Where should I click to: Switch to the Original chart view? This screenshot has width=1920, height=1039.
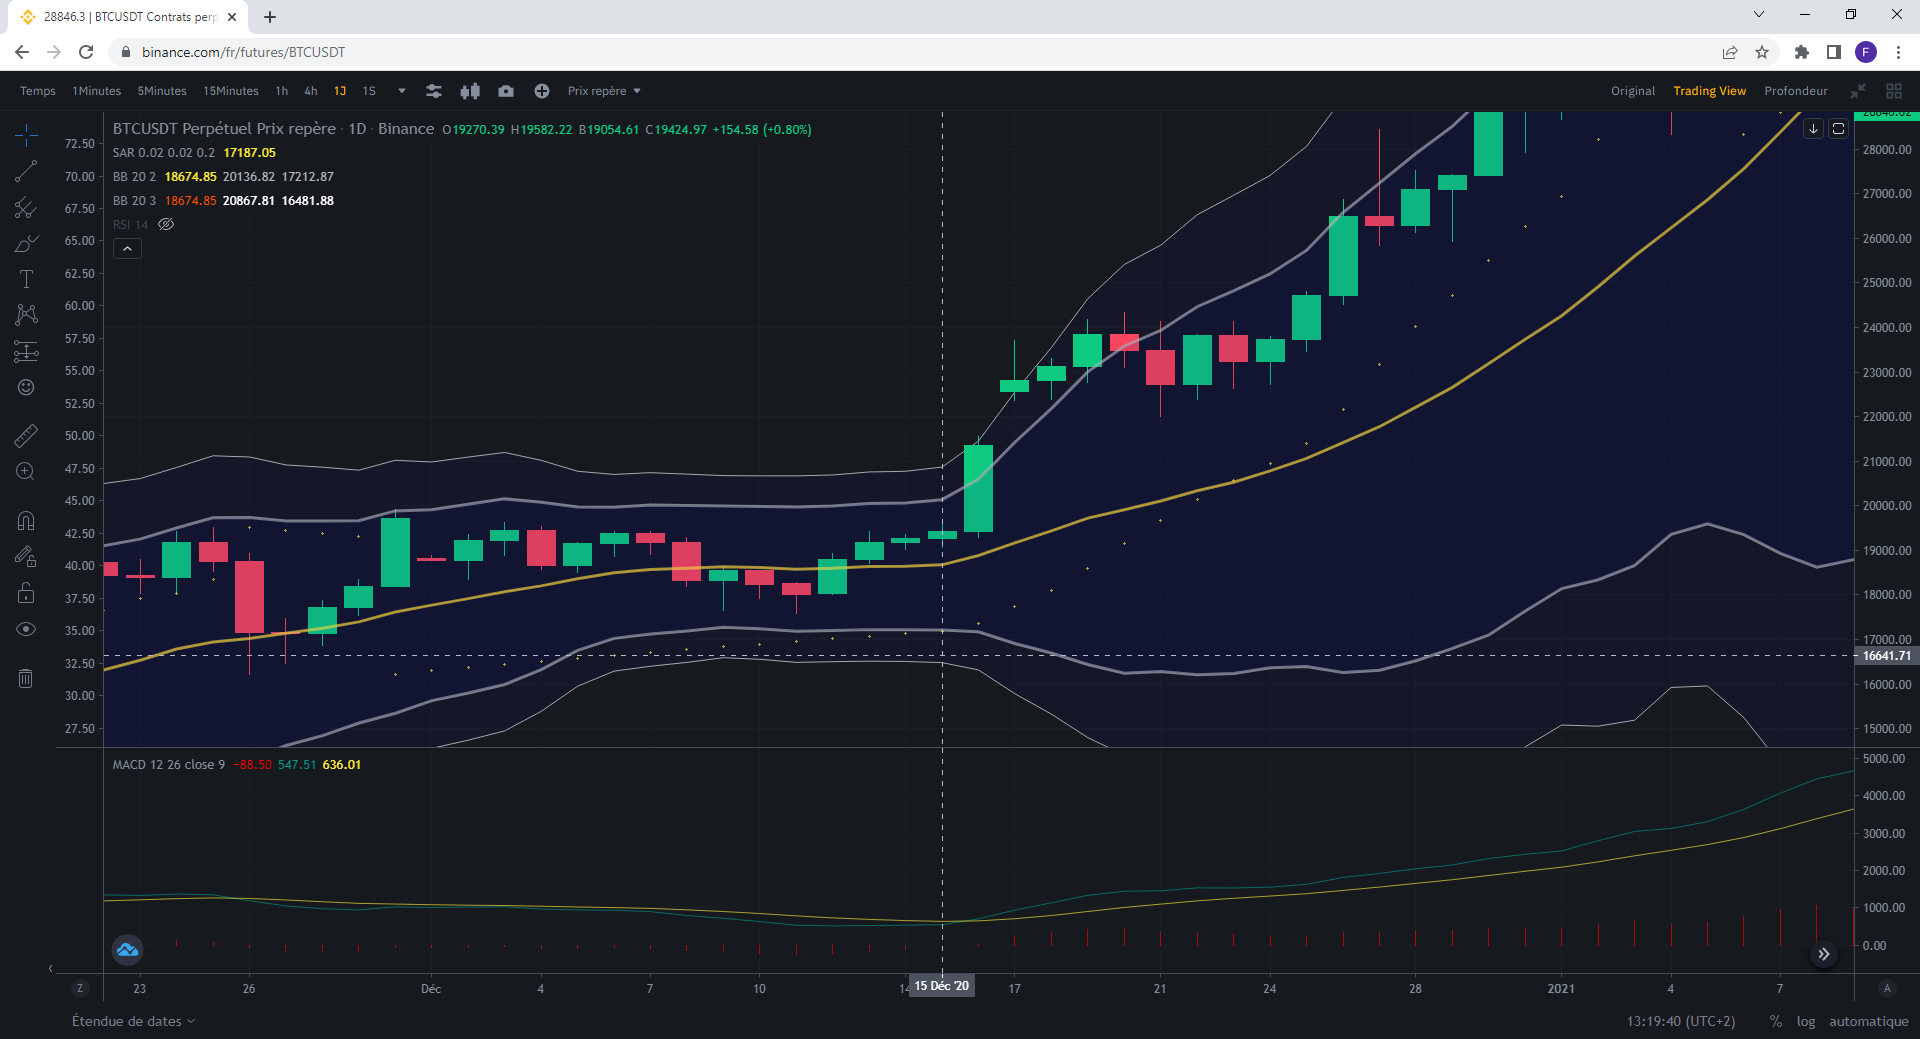point(1633,91)
